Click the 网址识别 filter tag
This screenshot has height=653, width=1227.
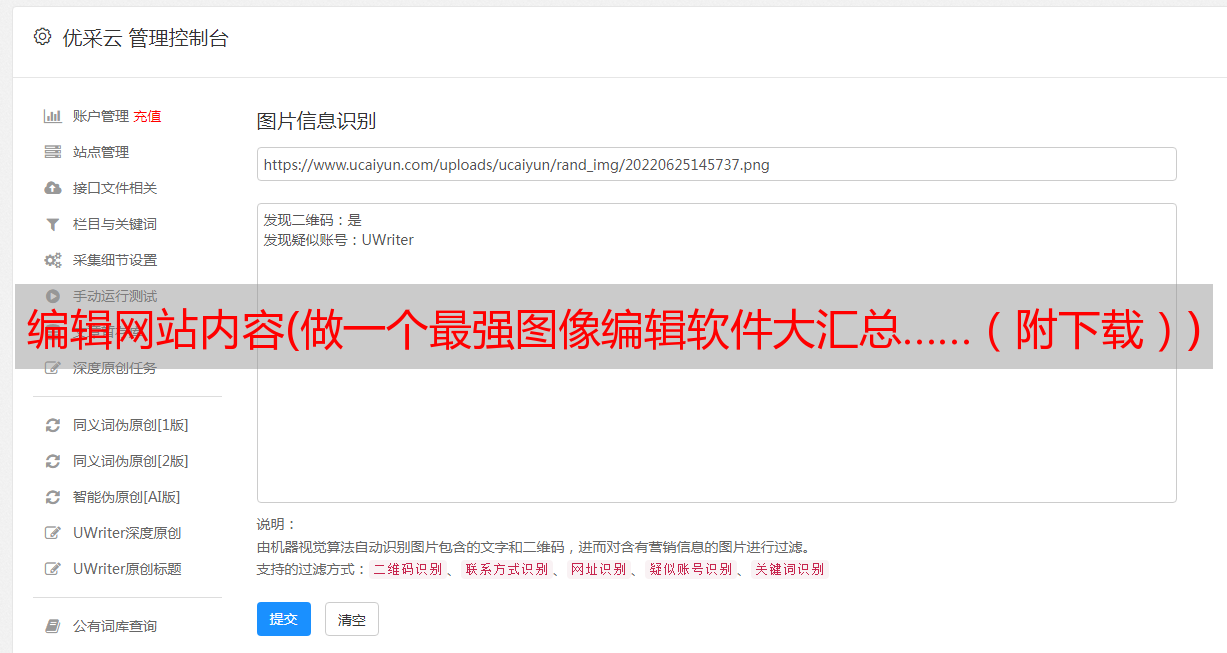point(598,569)
